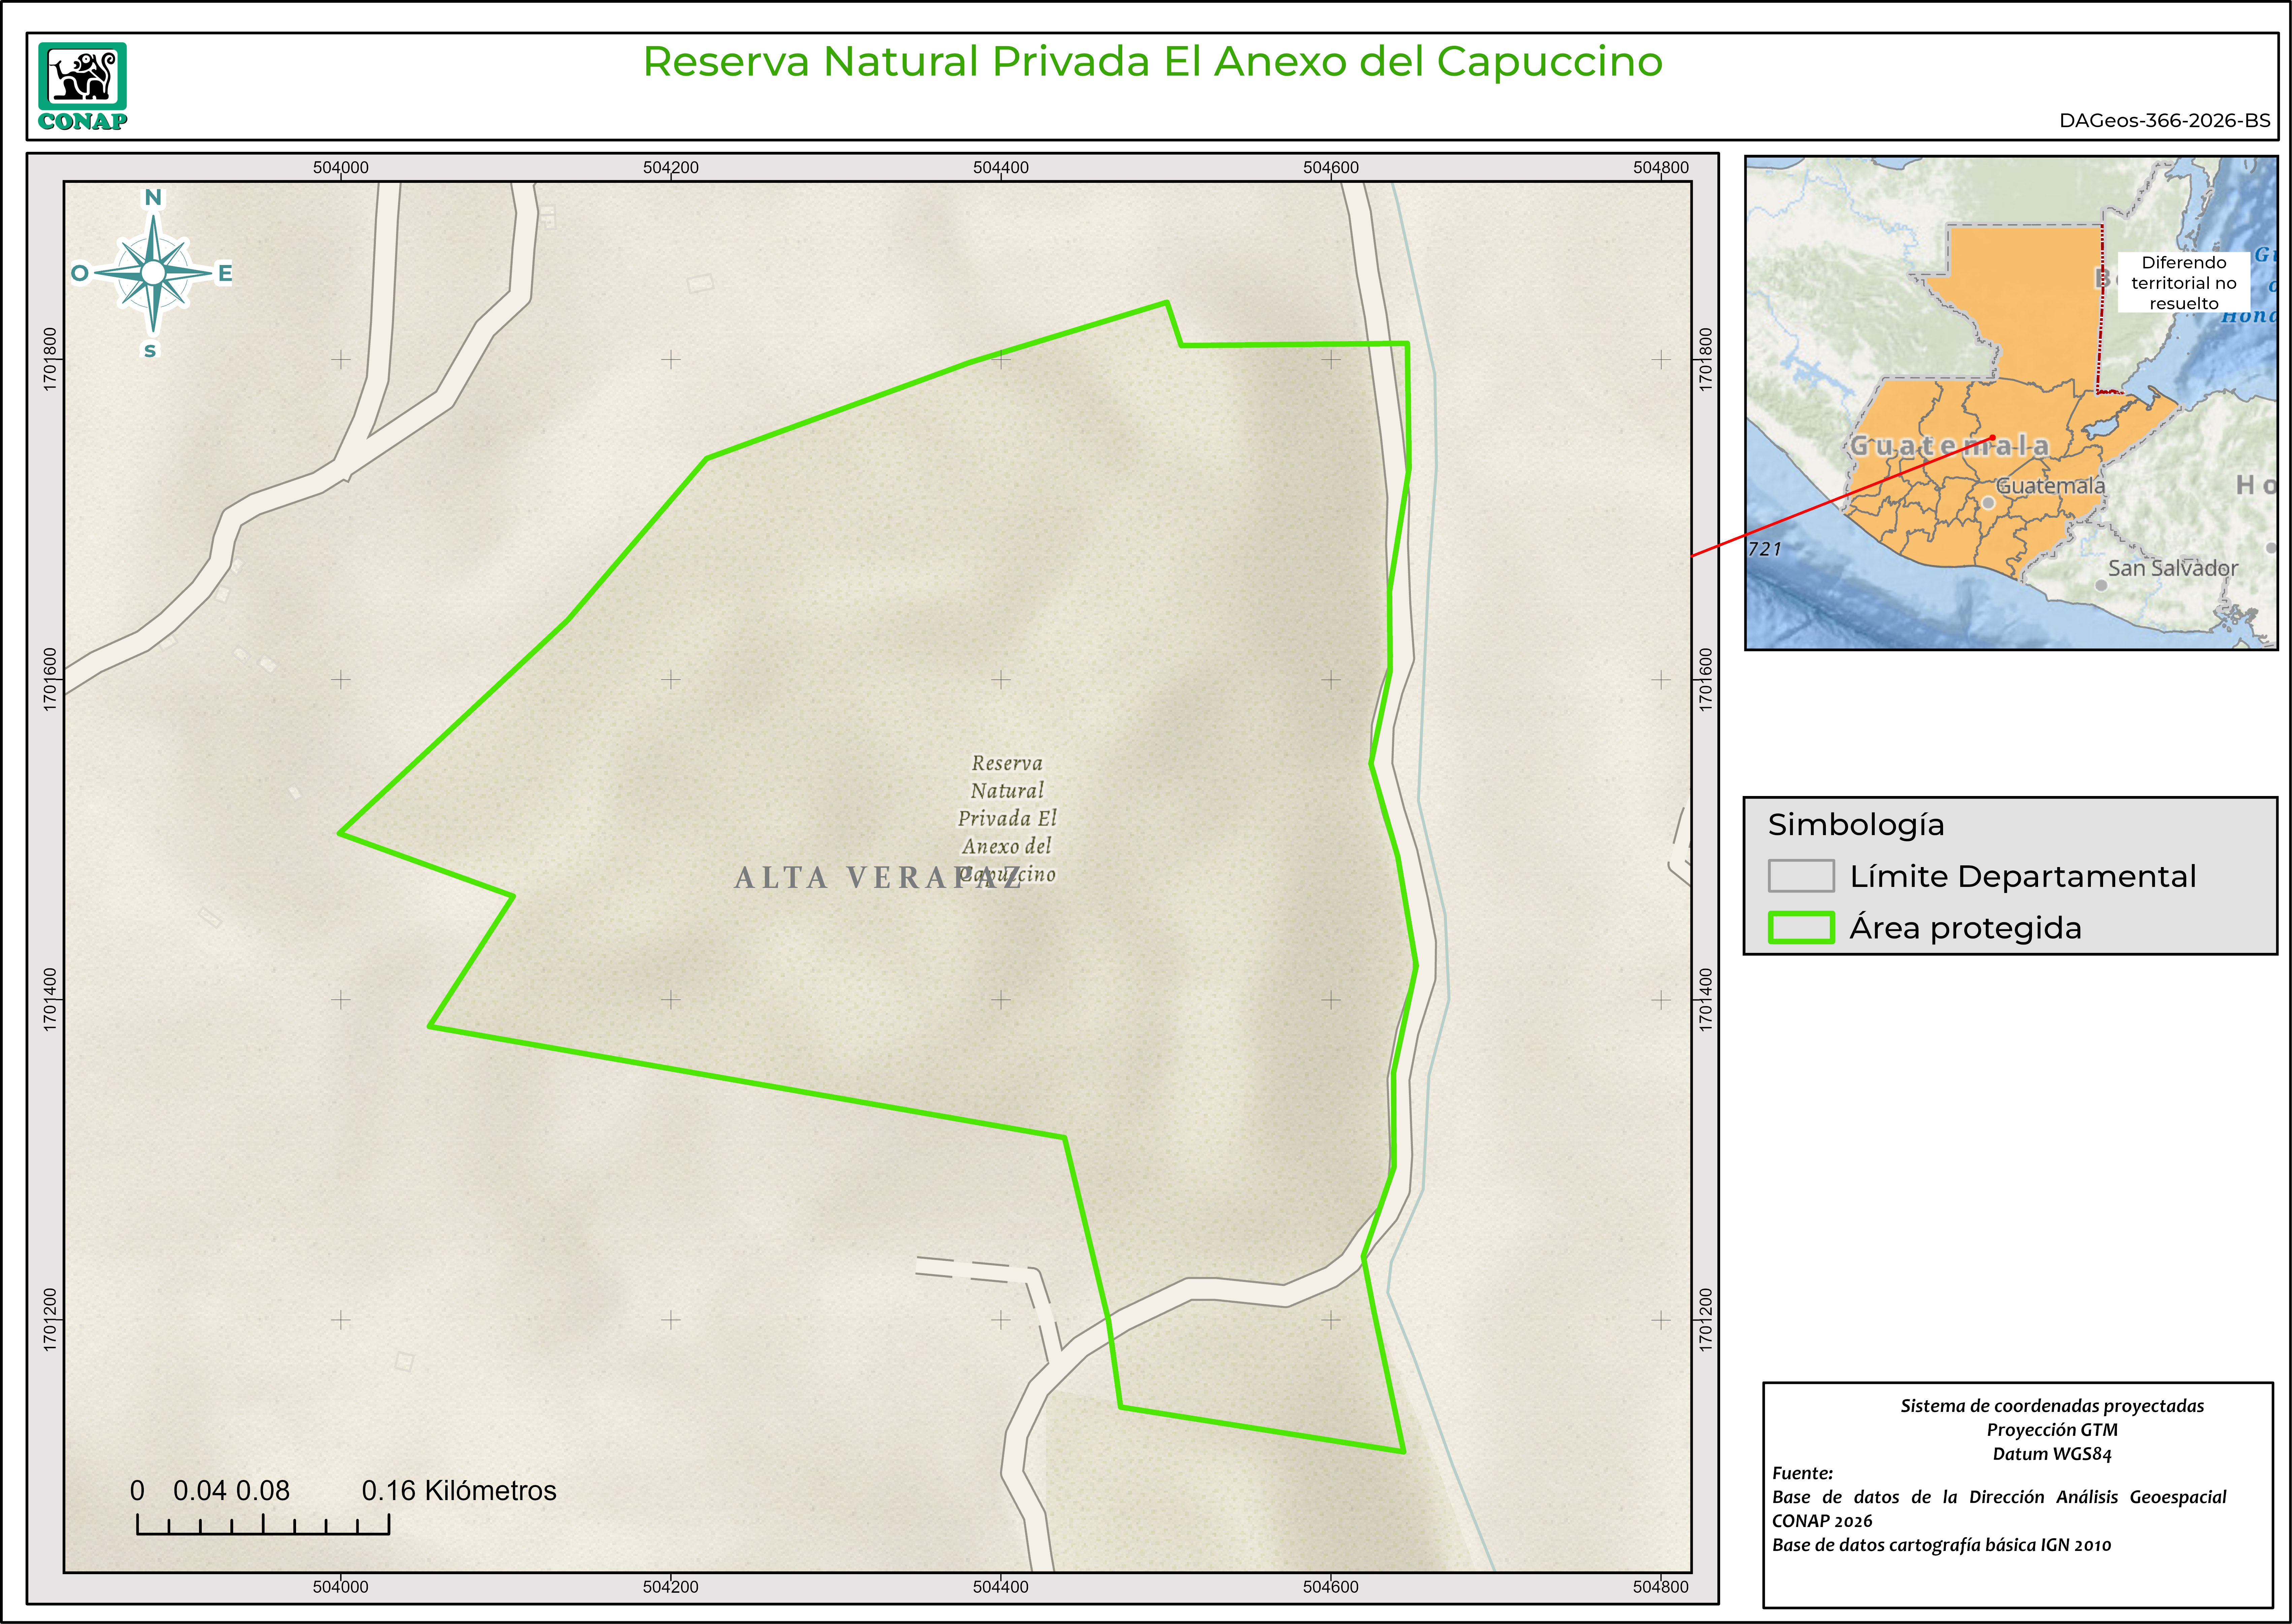Click the N letter on compass
The height and width of the screenshot is (1624, 2292).
153,197
